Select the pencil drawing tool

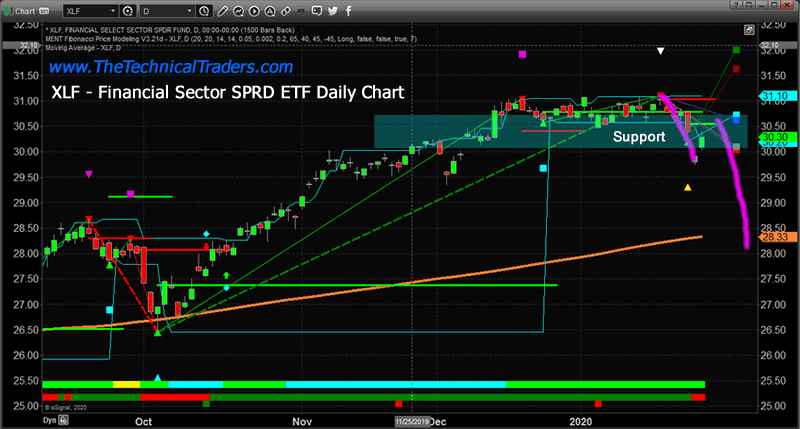[x=222, y=11]
